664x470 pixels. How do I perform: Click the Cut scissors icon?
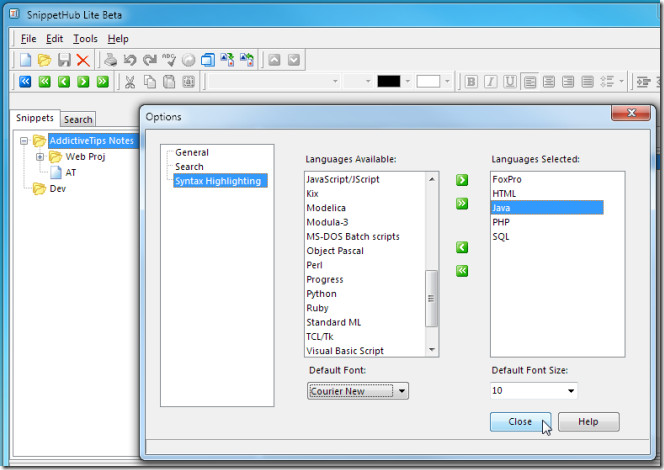coord(130,82)
